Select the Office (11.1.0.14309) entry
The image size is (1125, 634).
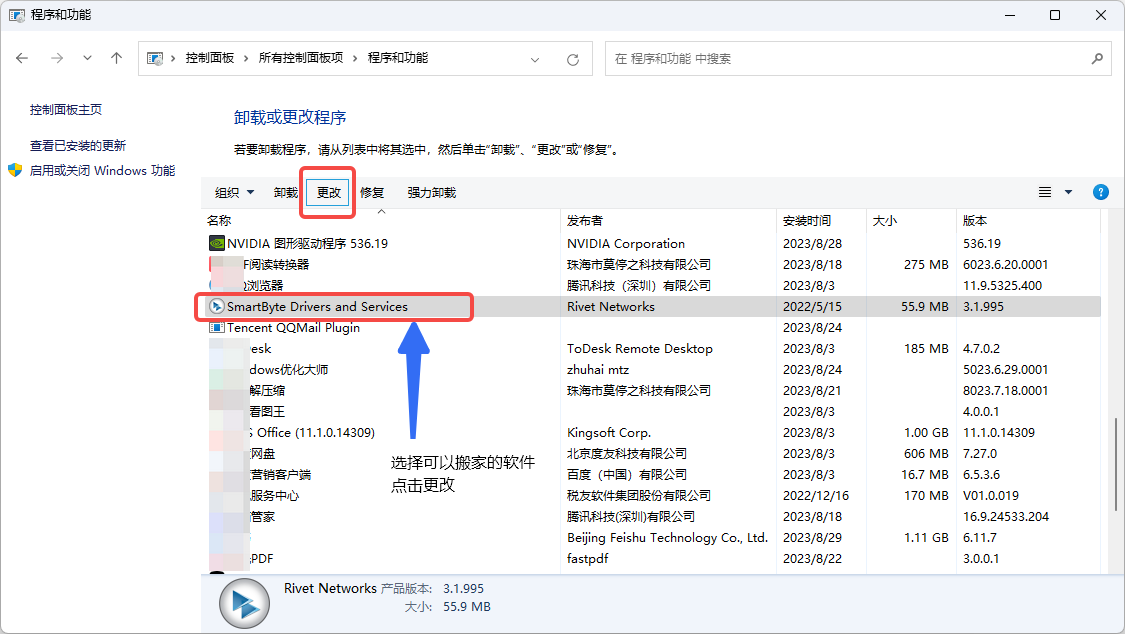tap(651, 432)
